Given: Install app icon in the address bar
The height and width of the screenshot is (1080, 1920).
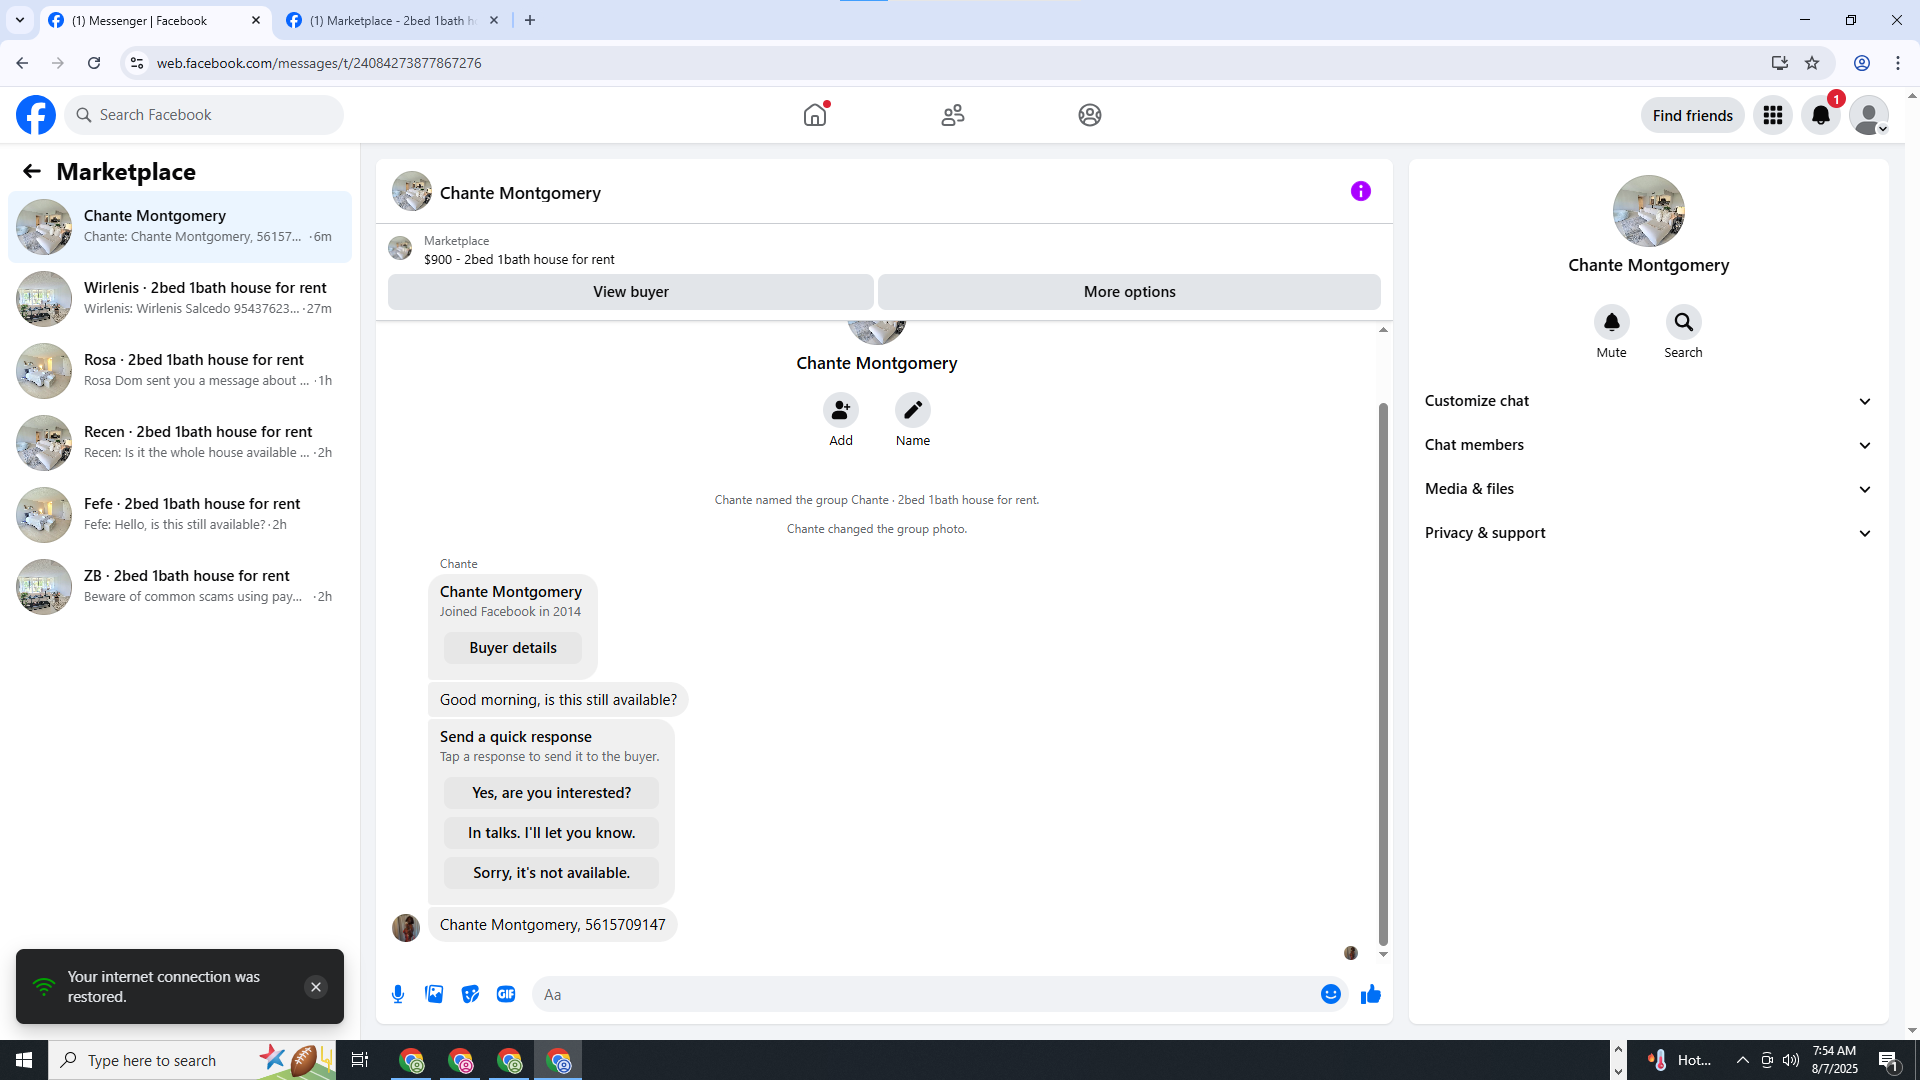Looking at the screenshot, I should [1780, 63].
